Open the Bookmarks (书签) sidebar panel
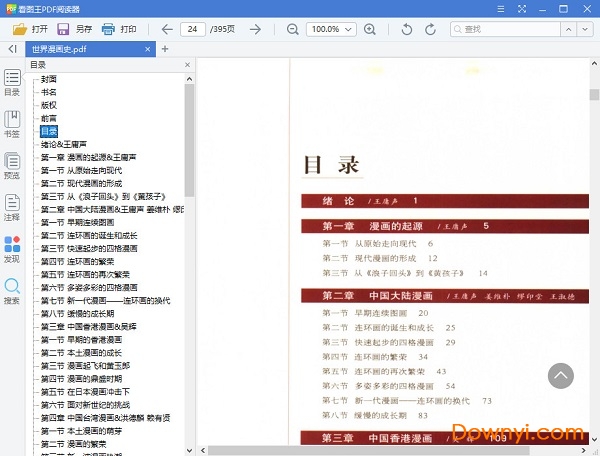The image size is (600, 456). (x=12, y=125)
